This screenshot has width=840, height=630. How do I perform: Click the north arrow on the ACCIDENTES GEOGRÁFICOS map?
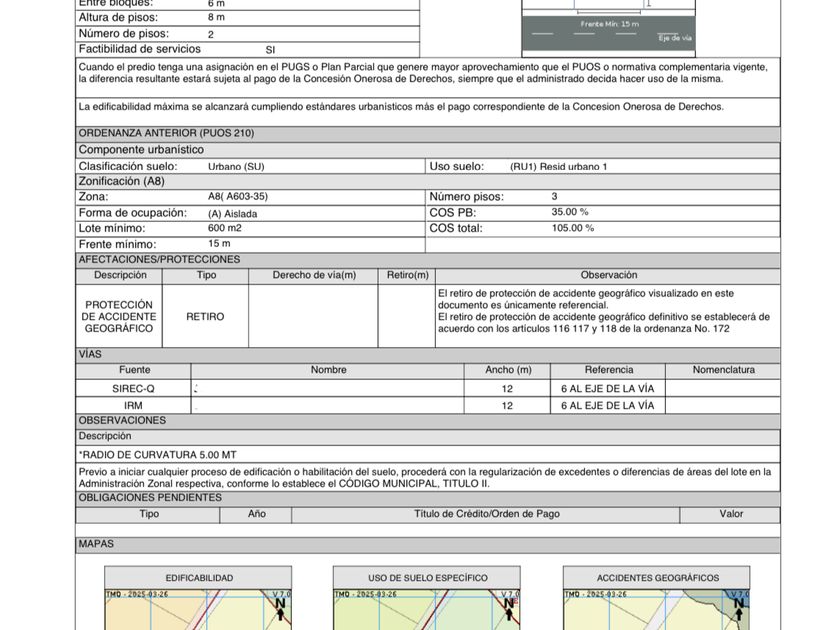point(739,610)
